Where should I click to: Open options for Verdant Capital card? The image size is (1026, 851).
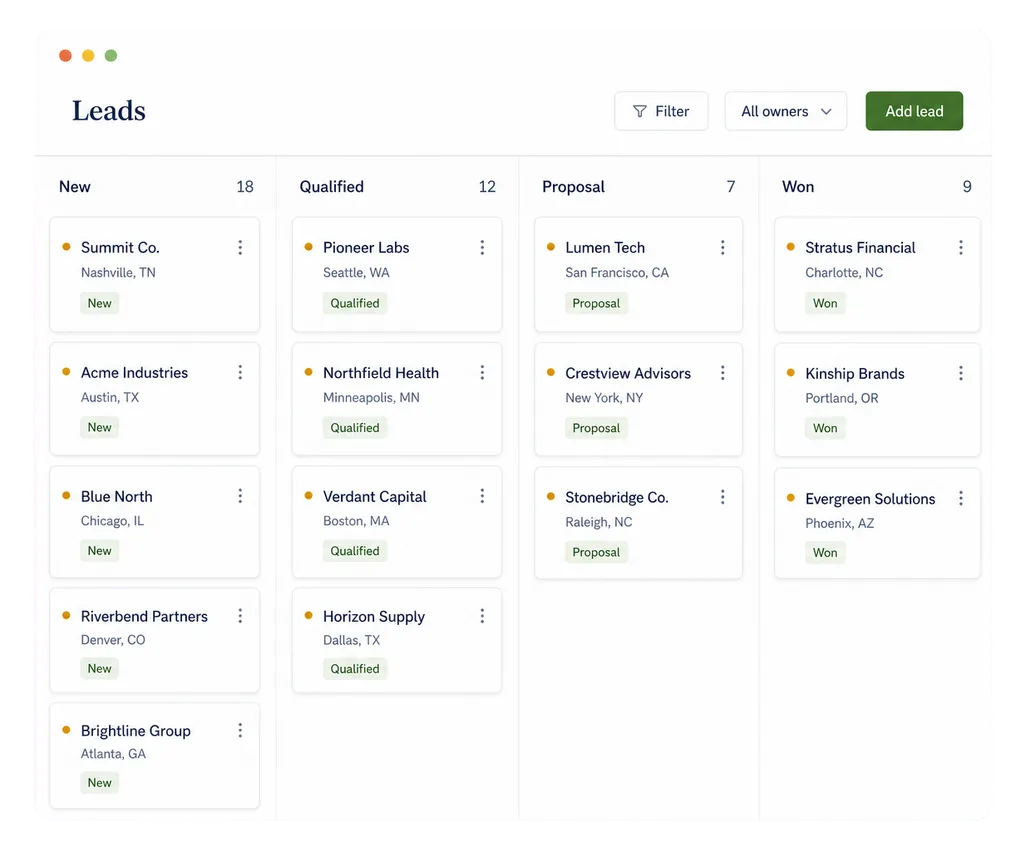482,496
